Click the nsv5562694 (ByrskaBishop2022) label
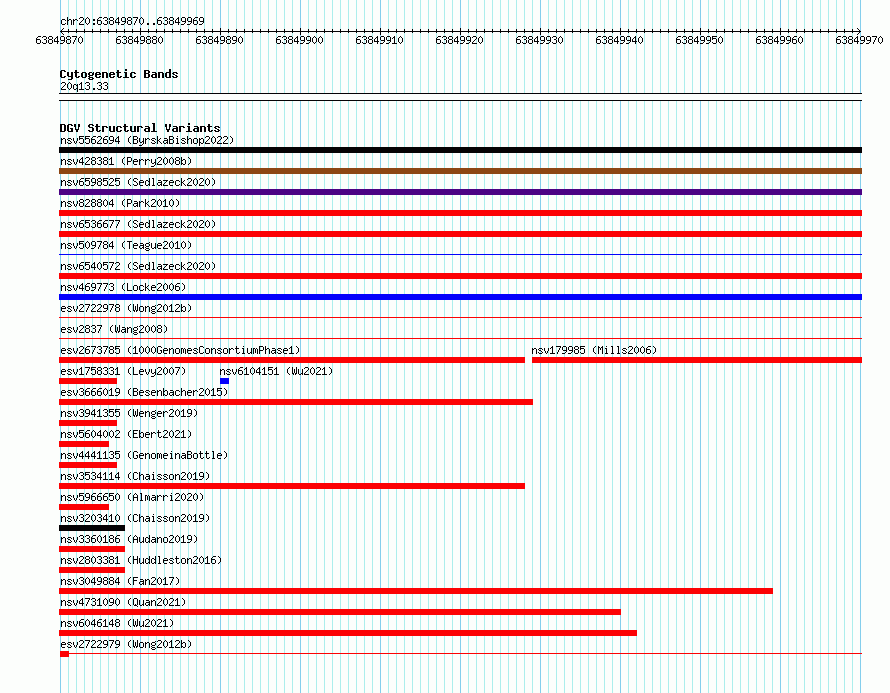The height and width of the screenshot is (693, 890). pos(147,140)
